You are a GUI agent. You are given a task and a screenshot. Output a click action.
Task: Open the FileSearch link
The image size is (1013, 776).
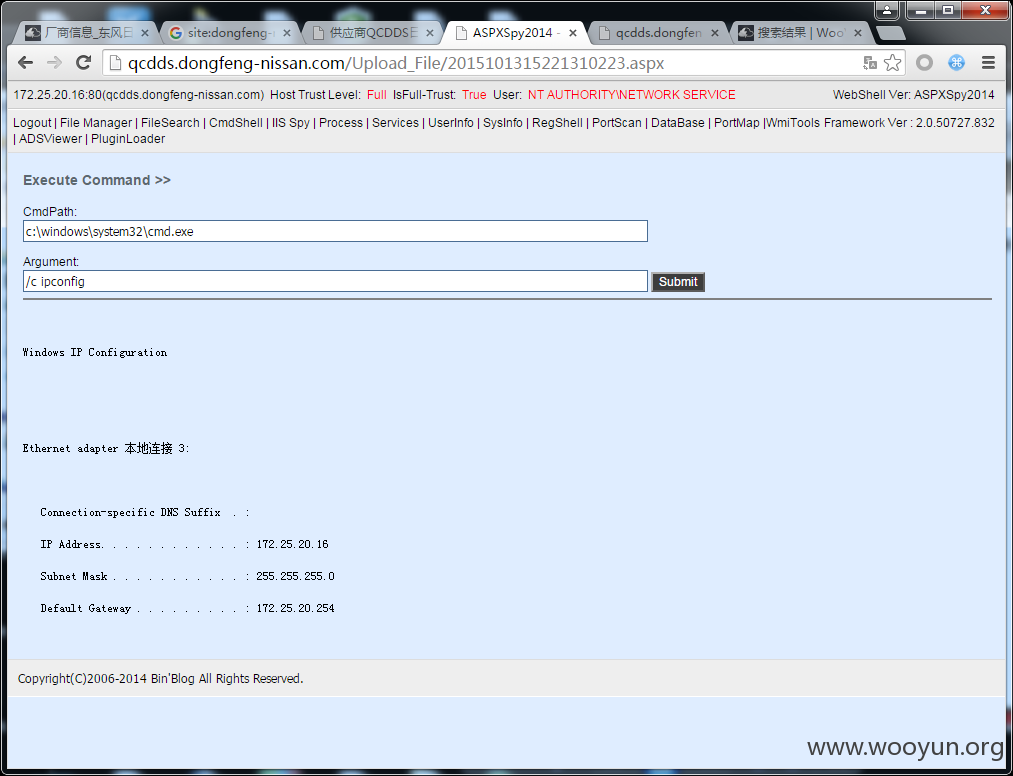(x=170, y=123)
